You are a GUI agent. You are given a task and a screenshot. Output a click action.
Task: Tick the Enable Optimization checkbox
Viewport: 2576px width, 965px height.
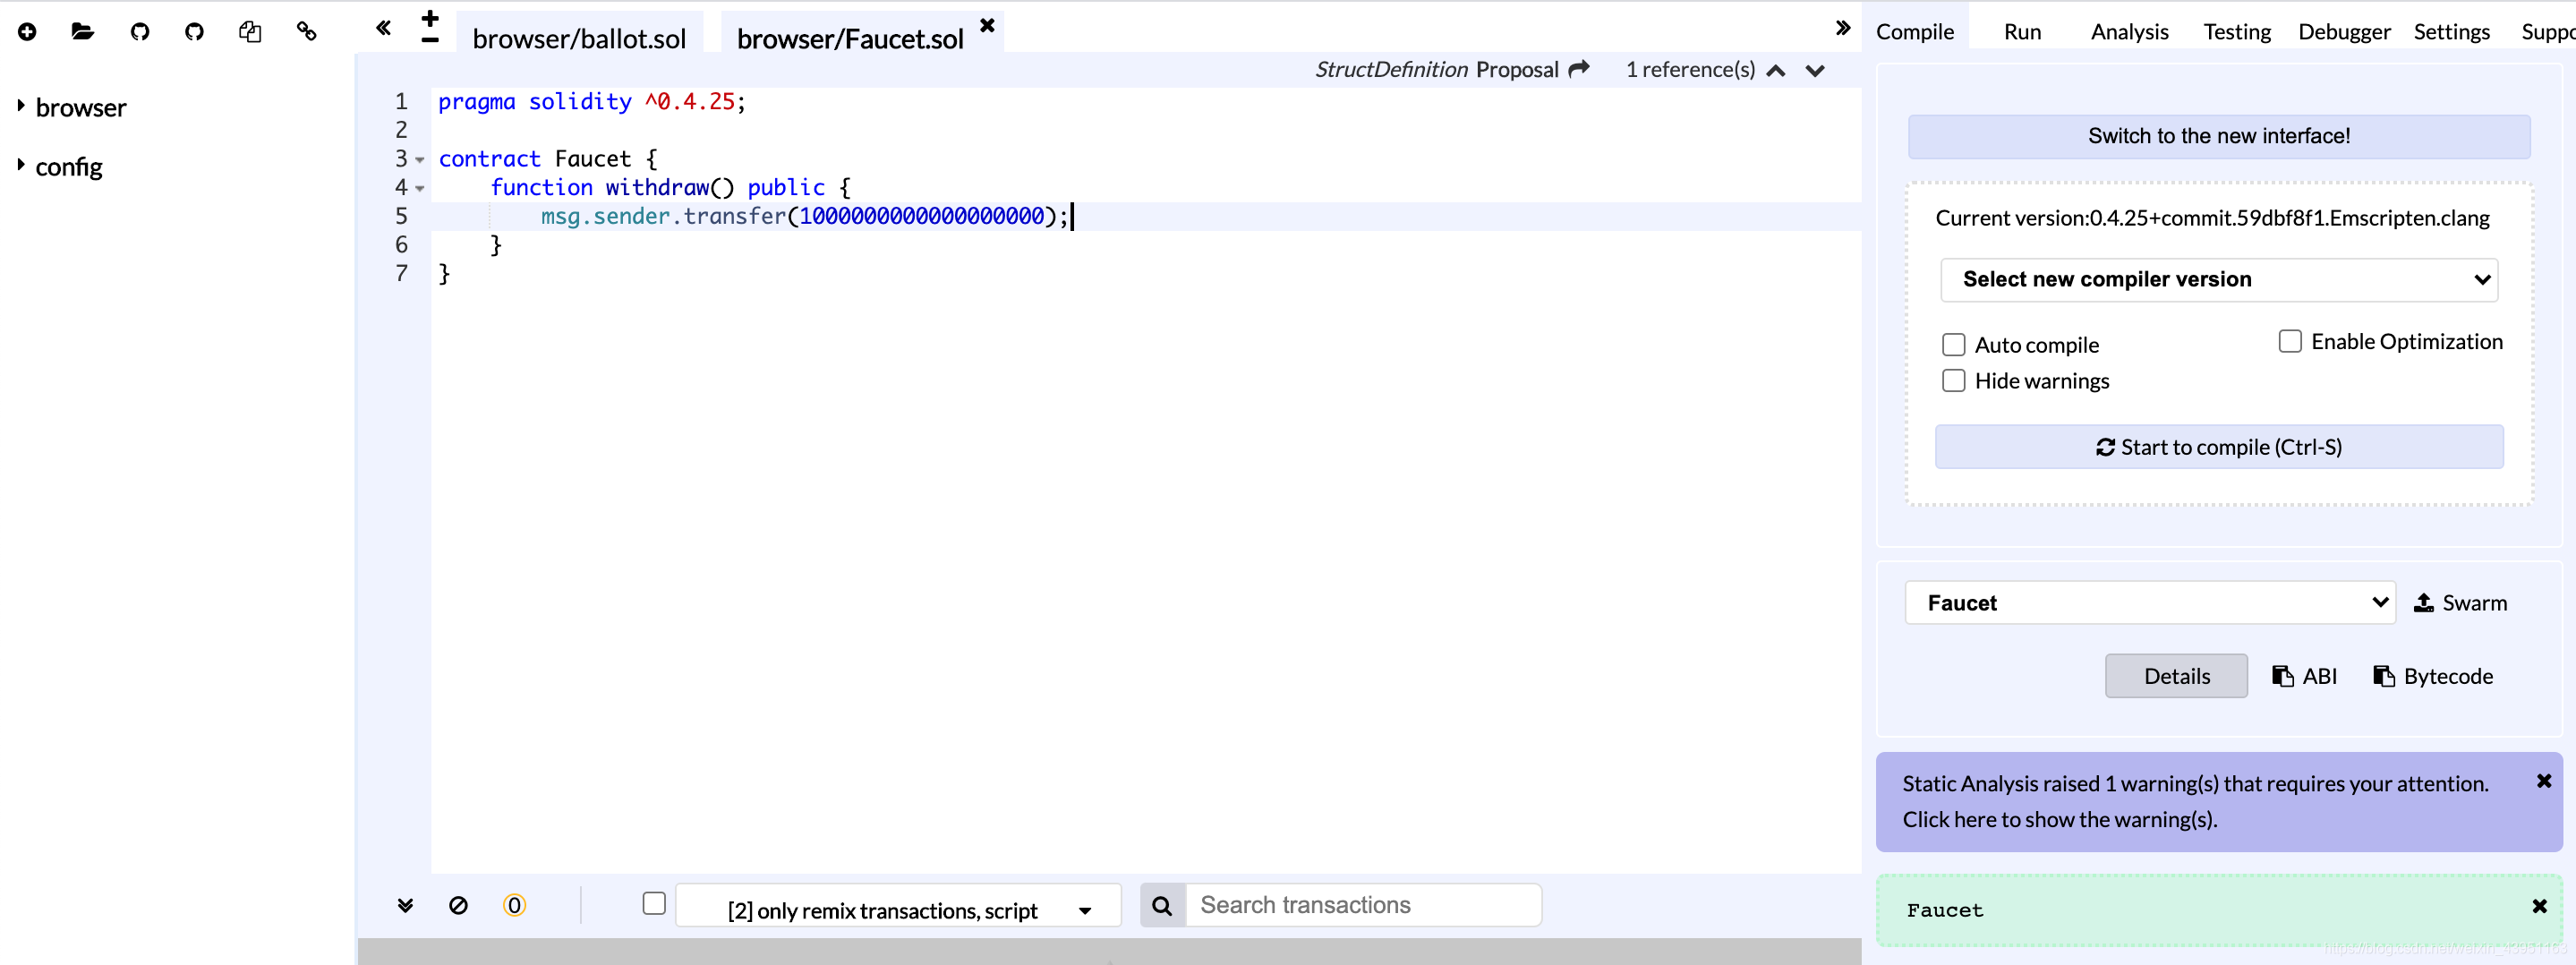(x=2290, y=342)
